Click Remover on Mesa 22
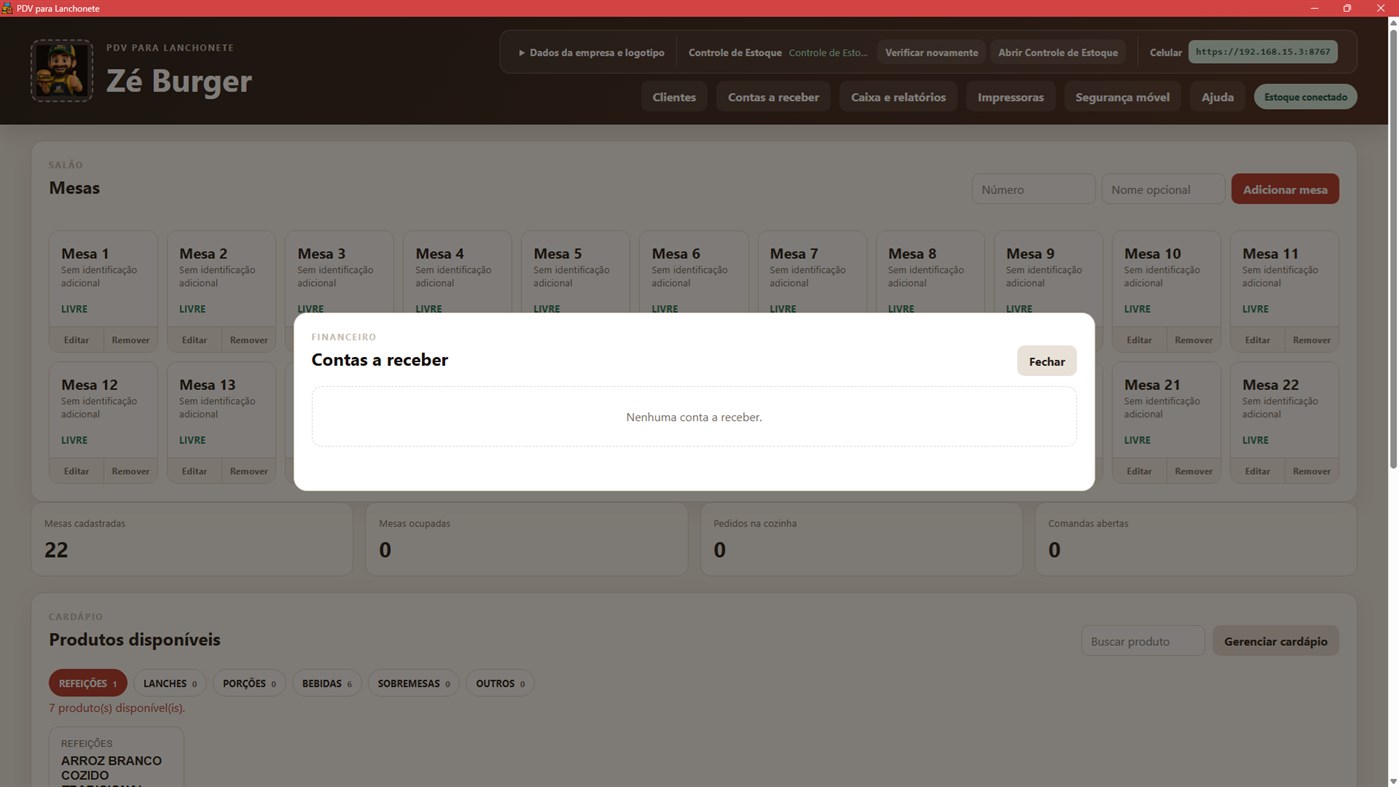The height and width of the screenshot is (787, 1399). point(1311,471)
